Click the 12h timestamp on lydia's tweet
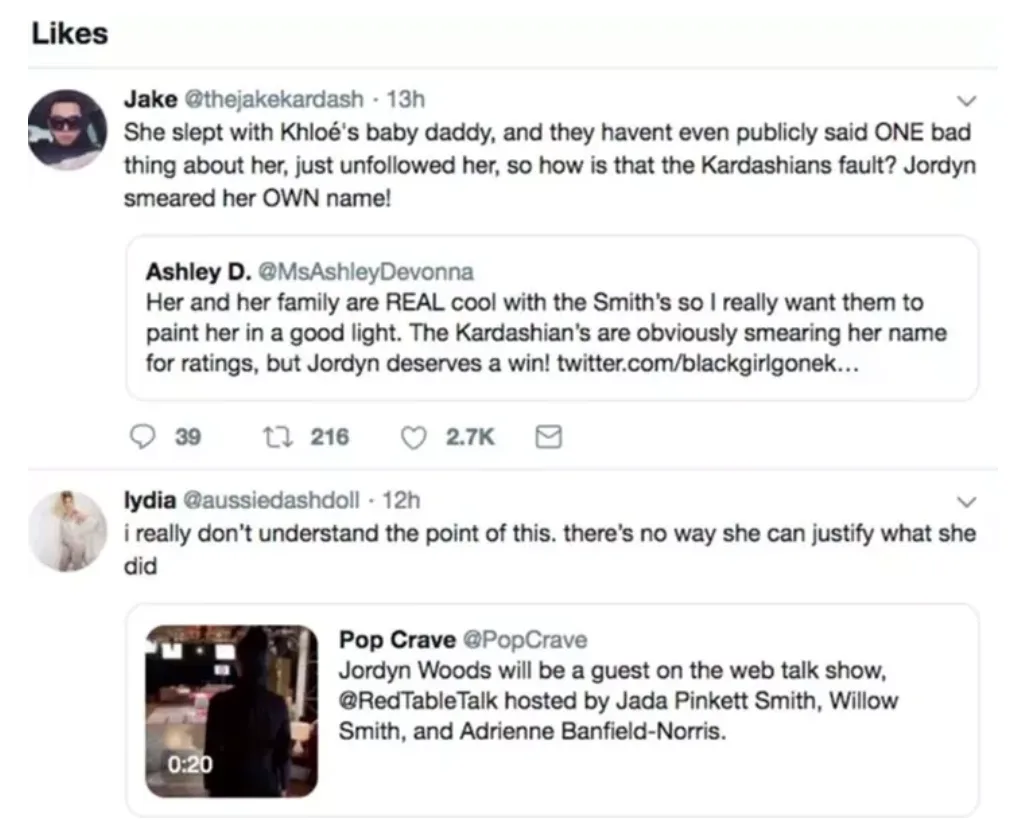 [401, 500]
